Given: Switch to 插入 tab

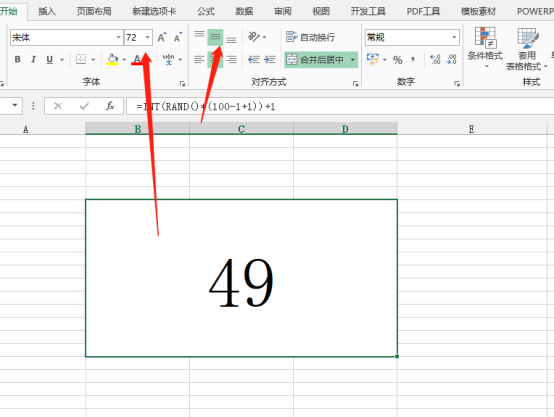Looking at the screenshot, I should click(x=47, y=11).
